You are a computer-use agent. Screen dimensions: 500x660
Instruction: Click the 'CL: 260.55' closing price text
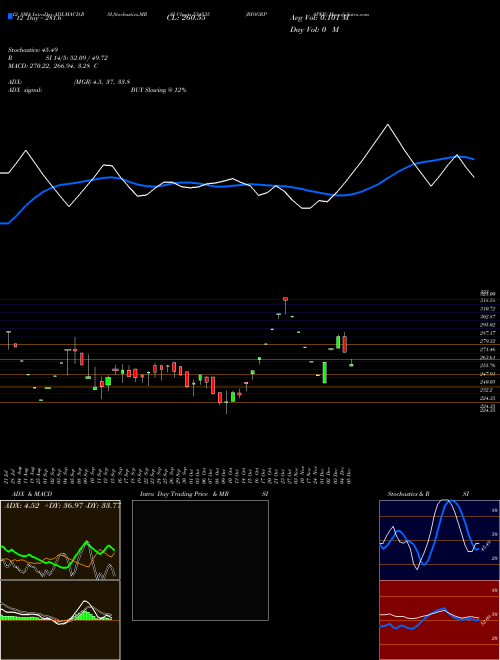pyautogui.click(x=186, y=18)
